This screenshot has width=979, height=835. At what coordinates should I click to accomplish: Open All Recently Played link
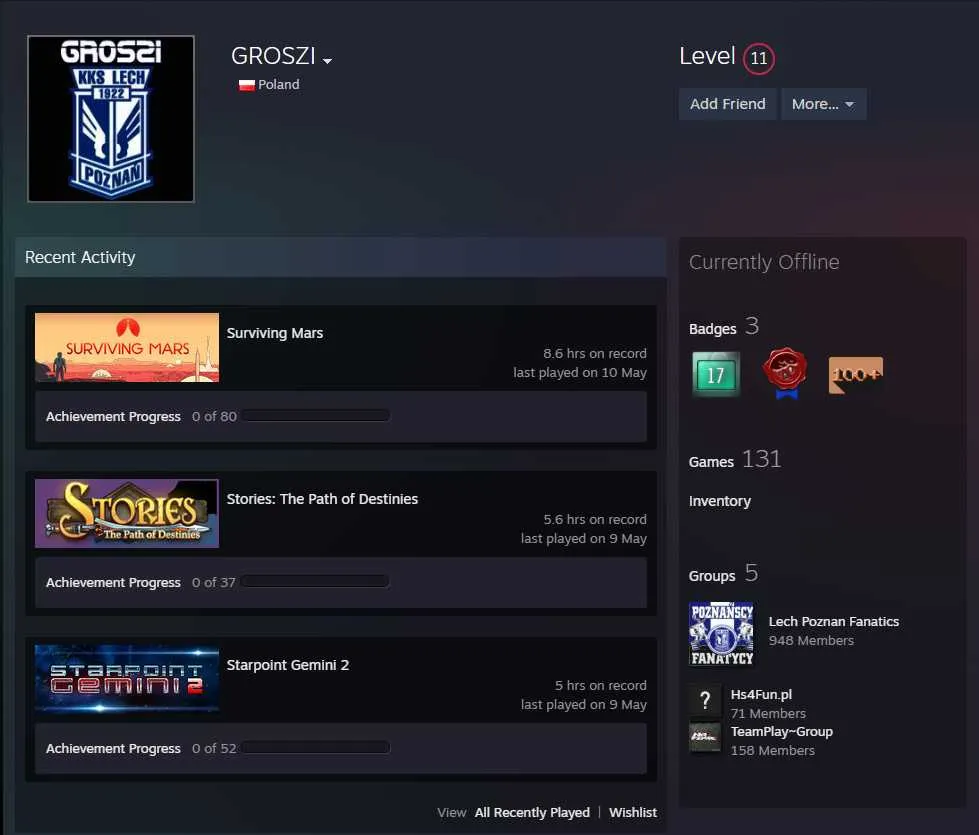[x=532, y=813]
